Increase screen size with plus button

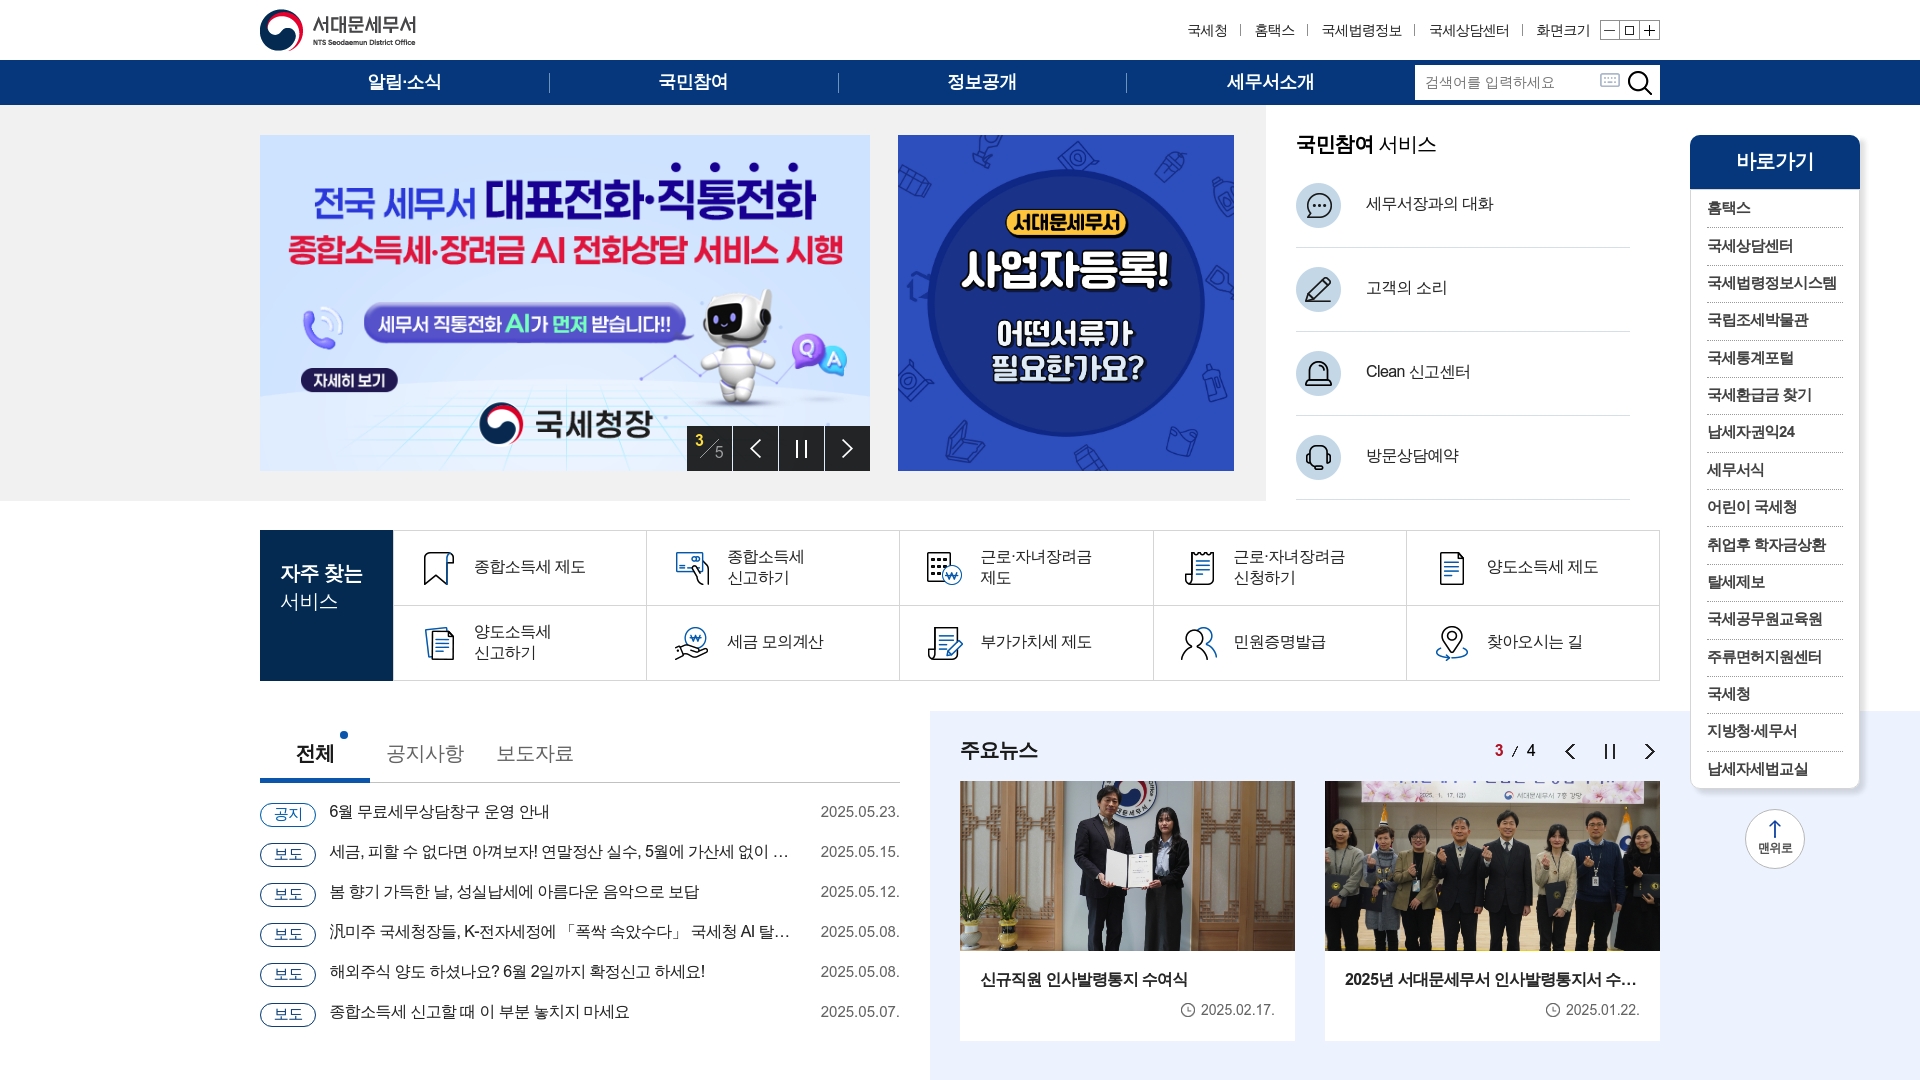point(1649,30)
